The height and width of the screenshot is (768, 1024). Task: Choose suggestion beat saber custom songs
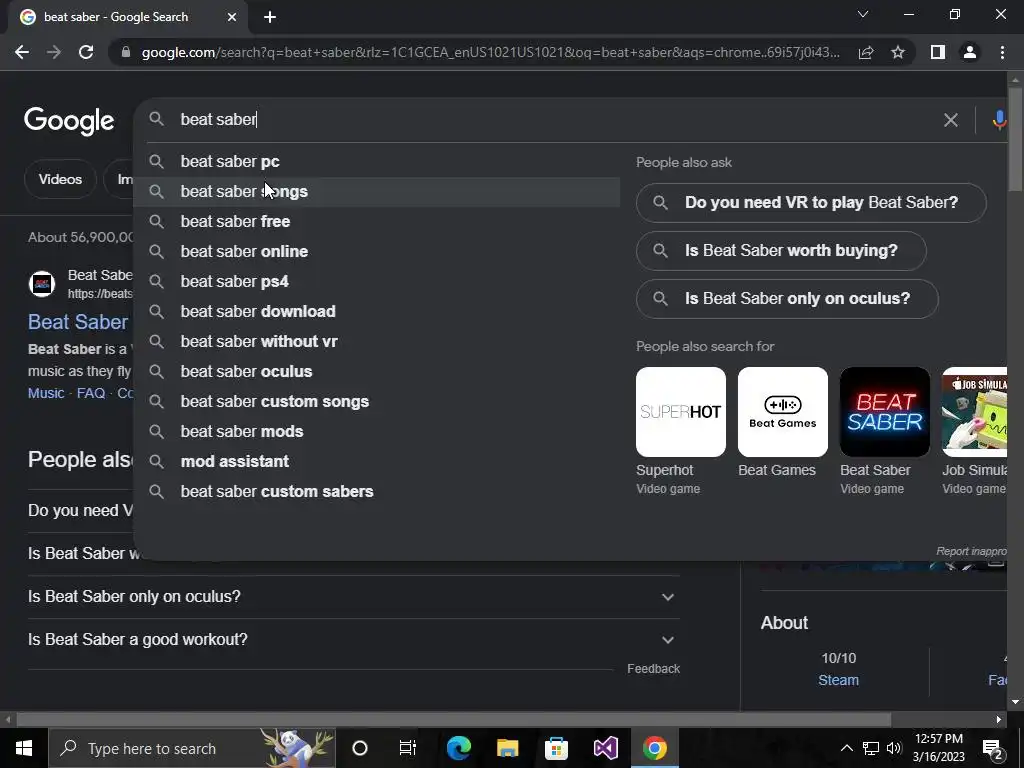[377, 402]
